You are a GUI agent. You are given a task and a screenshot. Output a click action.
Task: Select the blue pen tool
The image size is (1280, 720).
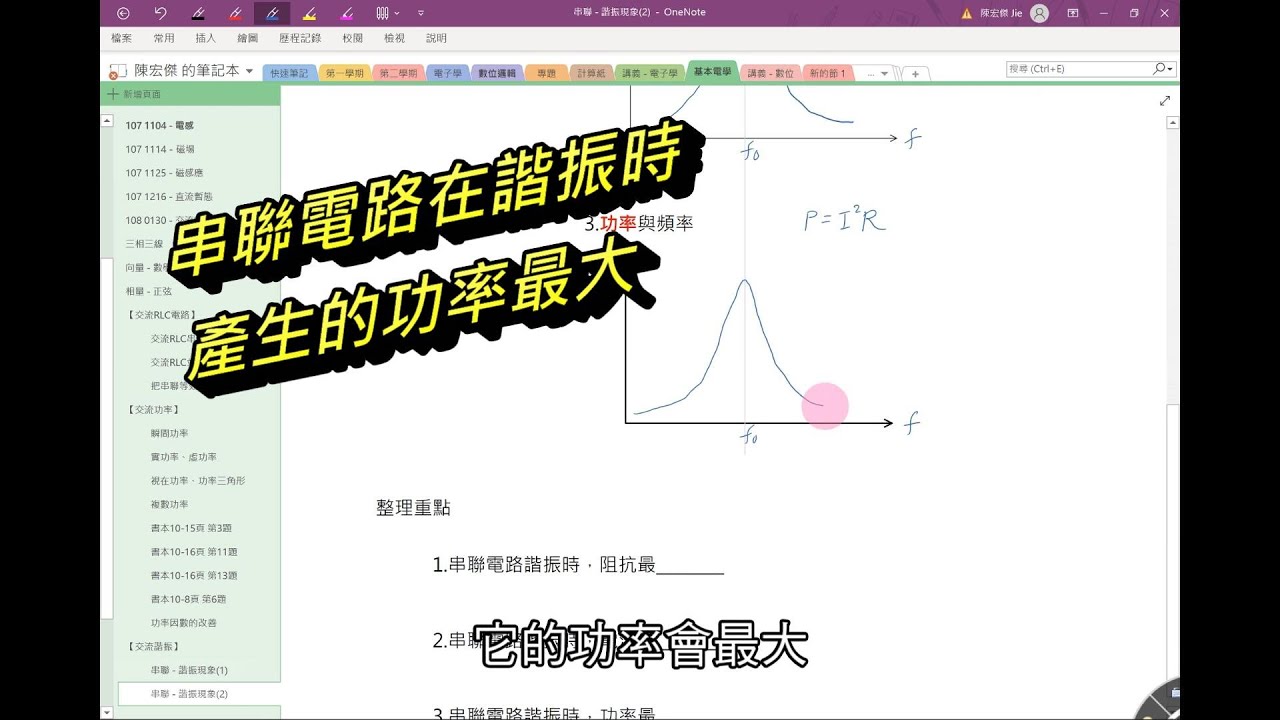coord(272,13)
